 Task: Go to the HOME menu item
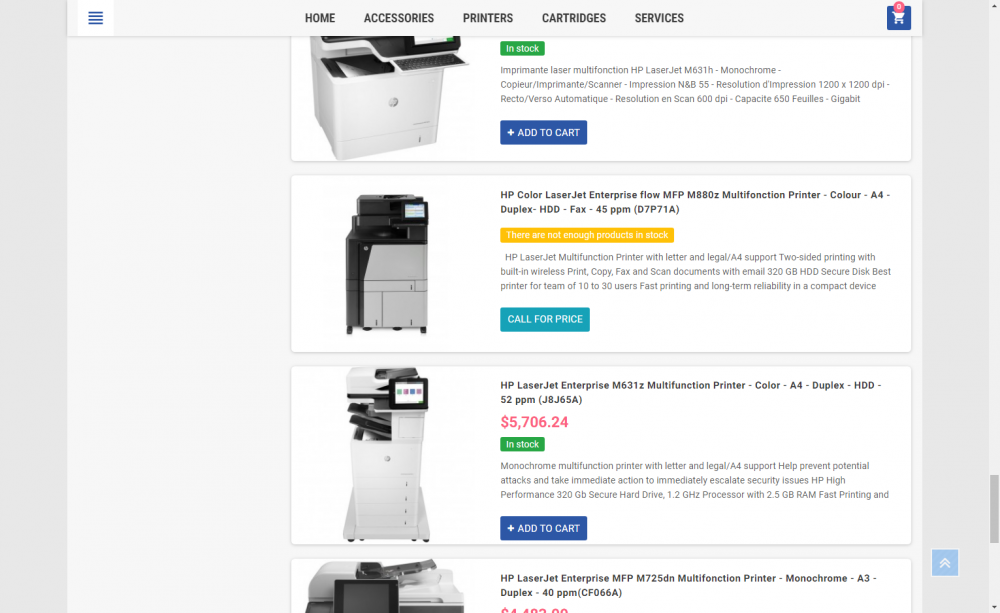pyautogui.click(x=320, y=18)
